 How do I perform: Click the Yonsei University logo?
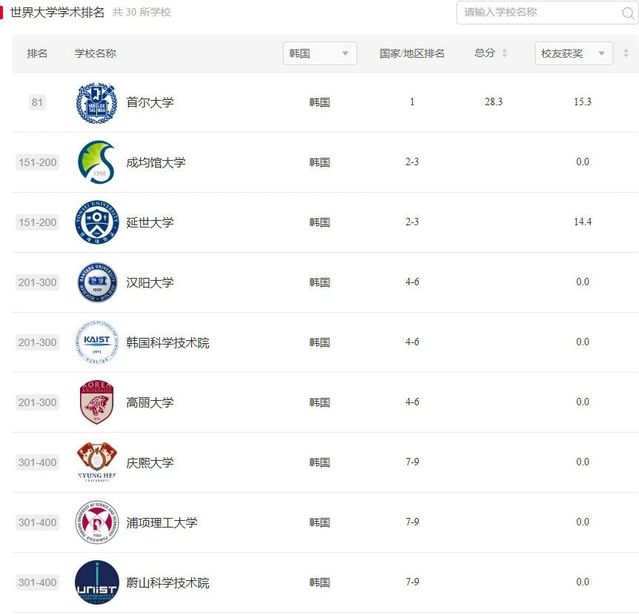click(x=97, y=223)
